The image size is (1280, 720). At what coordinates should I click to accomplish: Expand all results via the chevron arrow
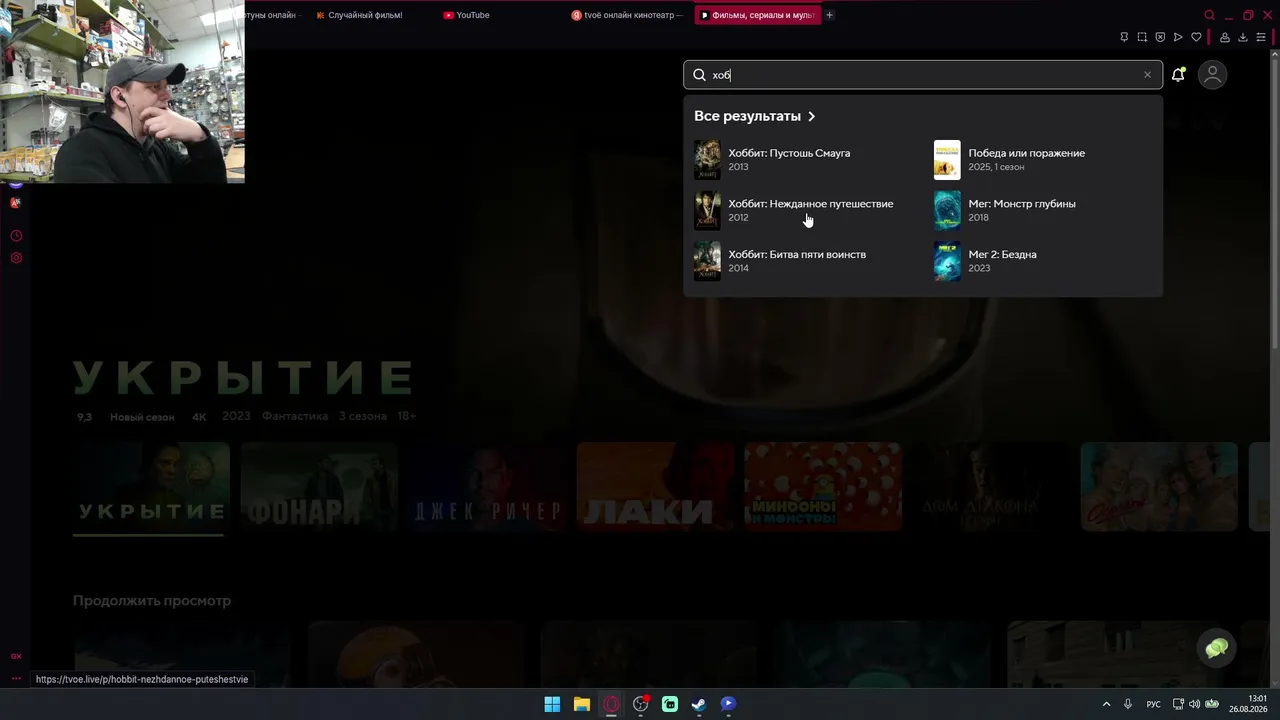pos(811,116)
